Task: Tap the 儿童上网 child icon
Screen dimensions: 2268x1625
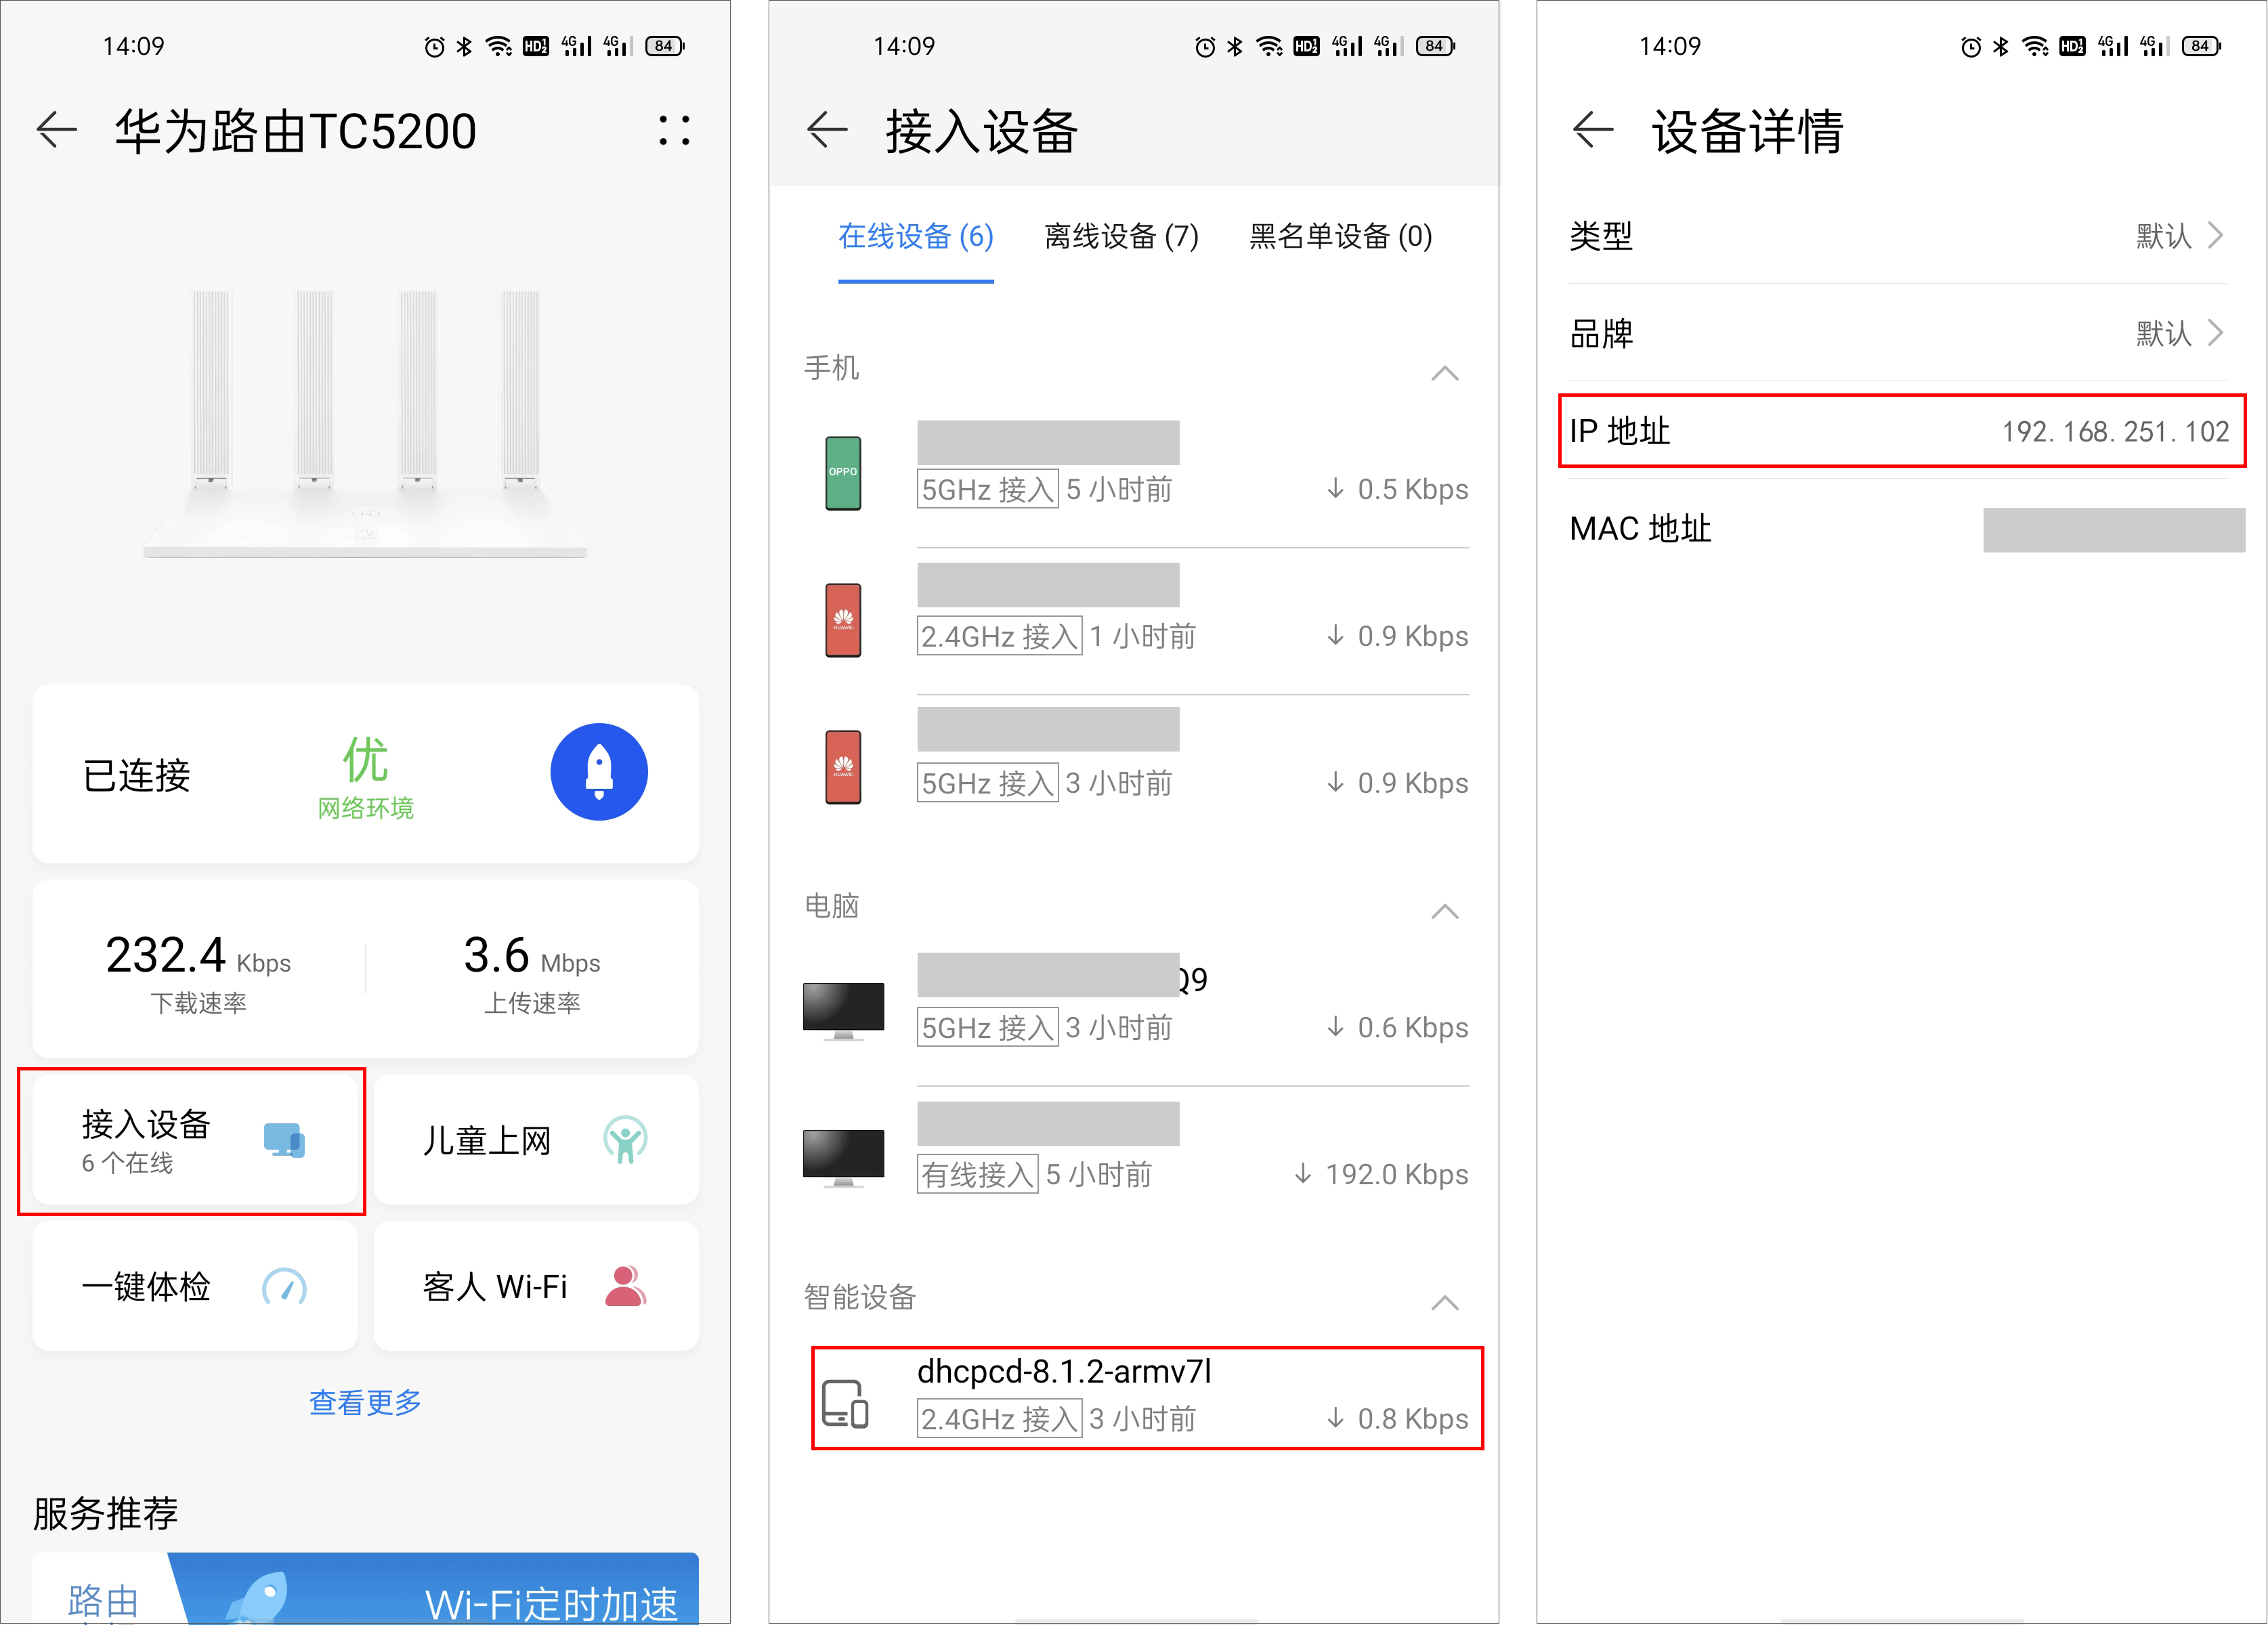Action: click(x=625, y=1139)
